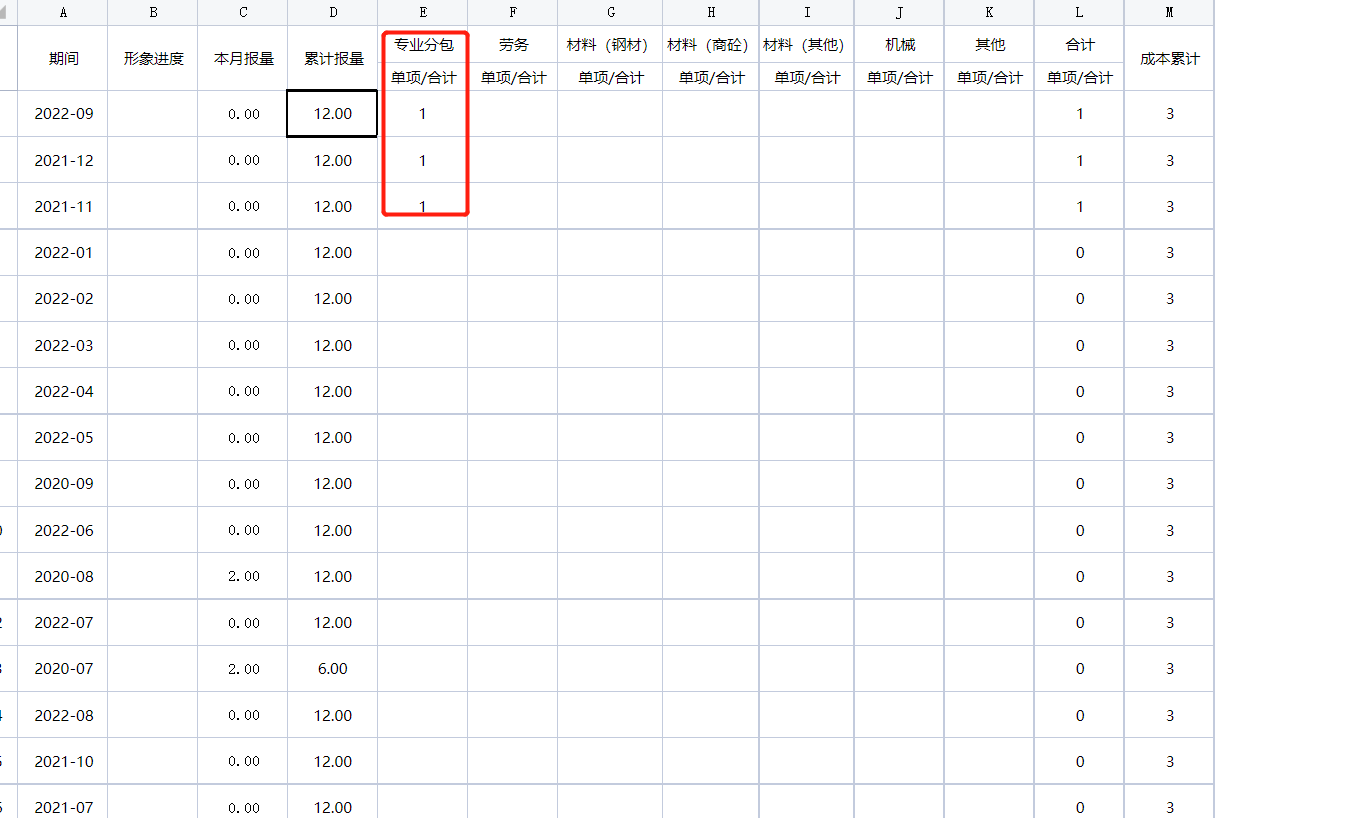The image size is (1353, 818).
Task: Click the 专业分包 value in 2021-12 row
Action: (423, 160)
